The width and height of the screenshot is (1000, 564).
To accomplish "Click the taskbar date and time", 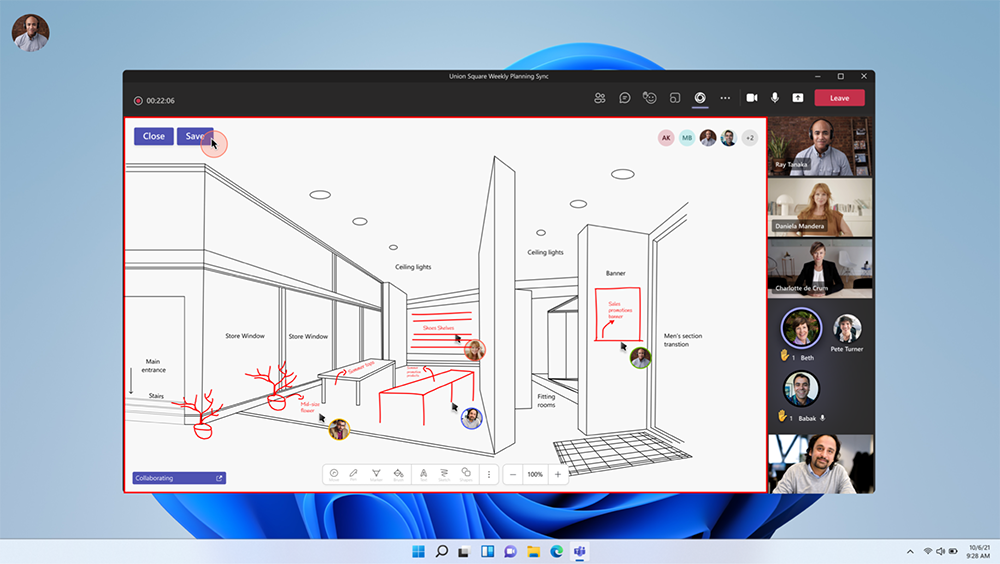I will tap(979, 551).
